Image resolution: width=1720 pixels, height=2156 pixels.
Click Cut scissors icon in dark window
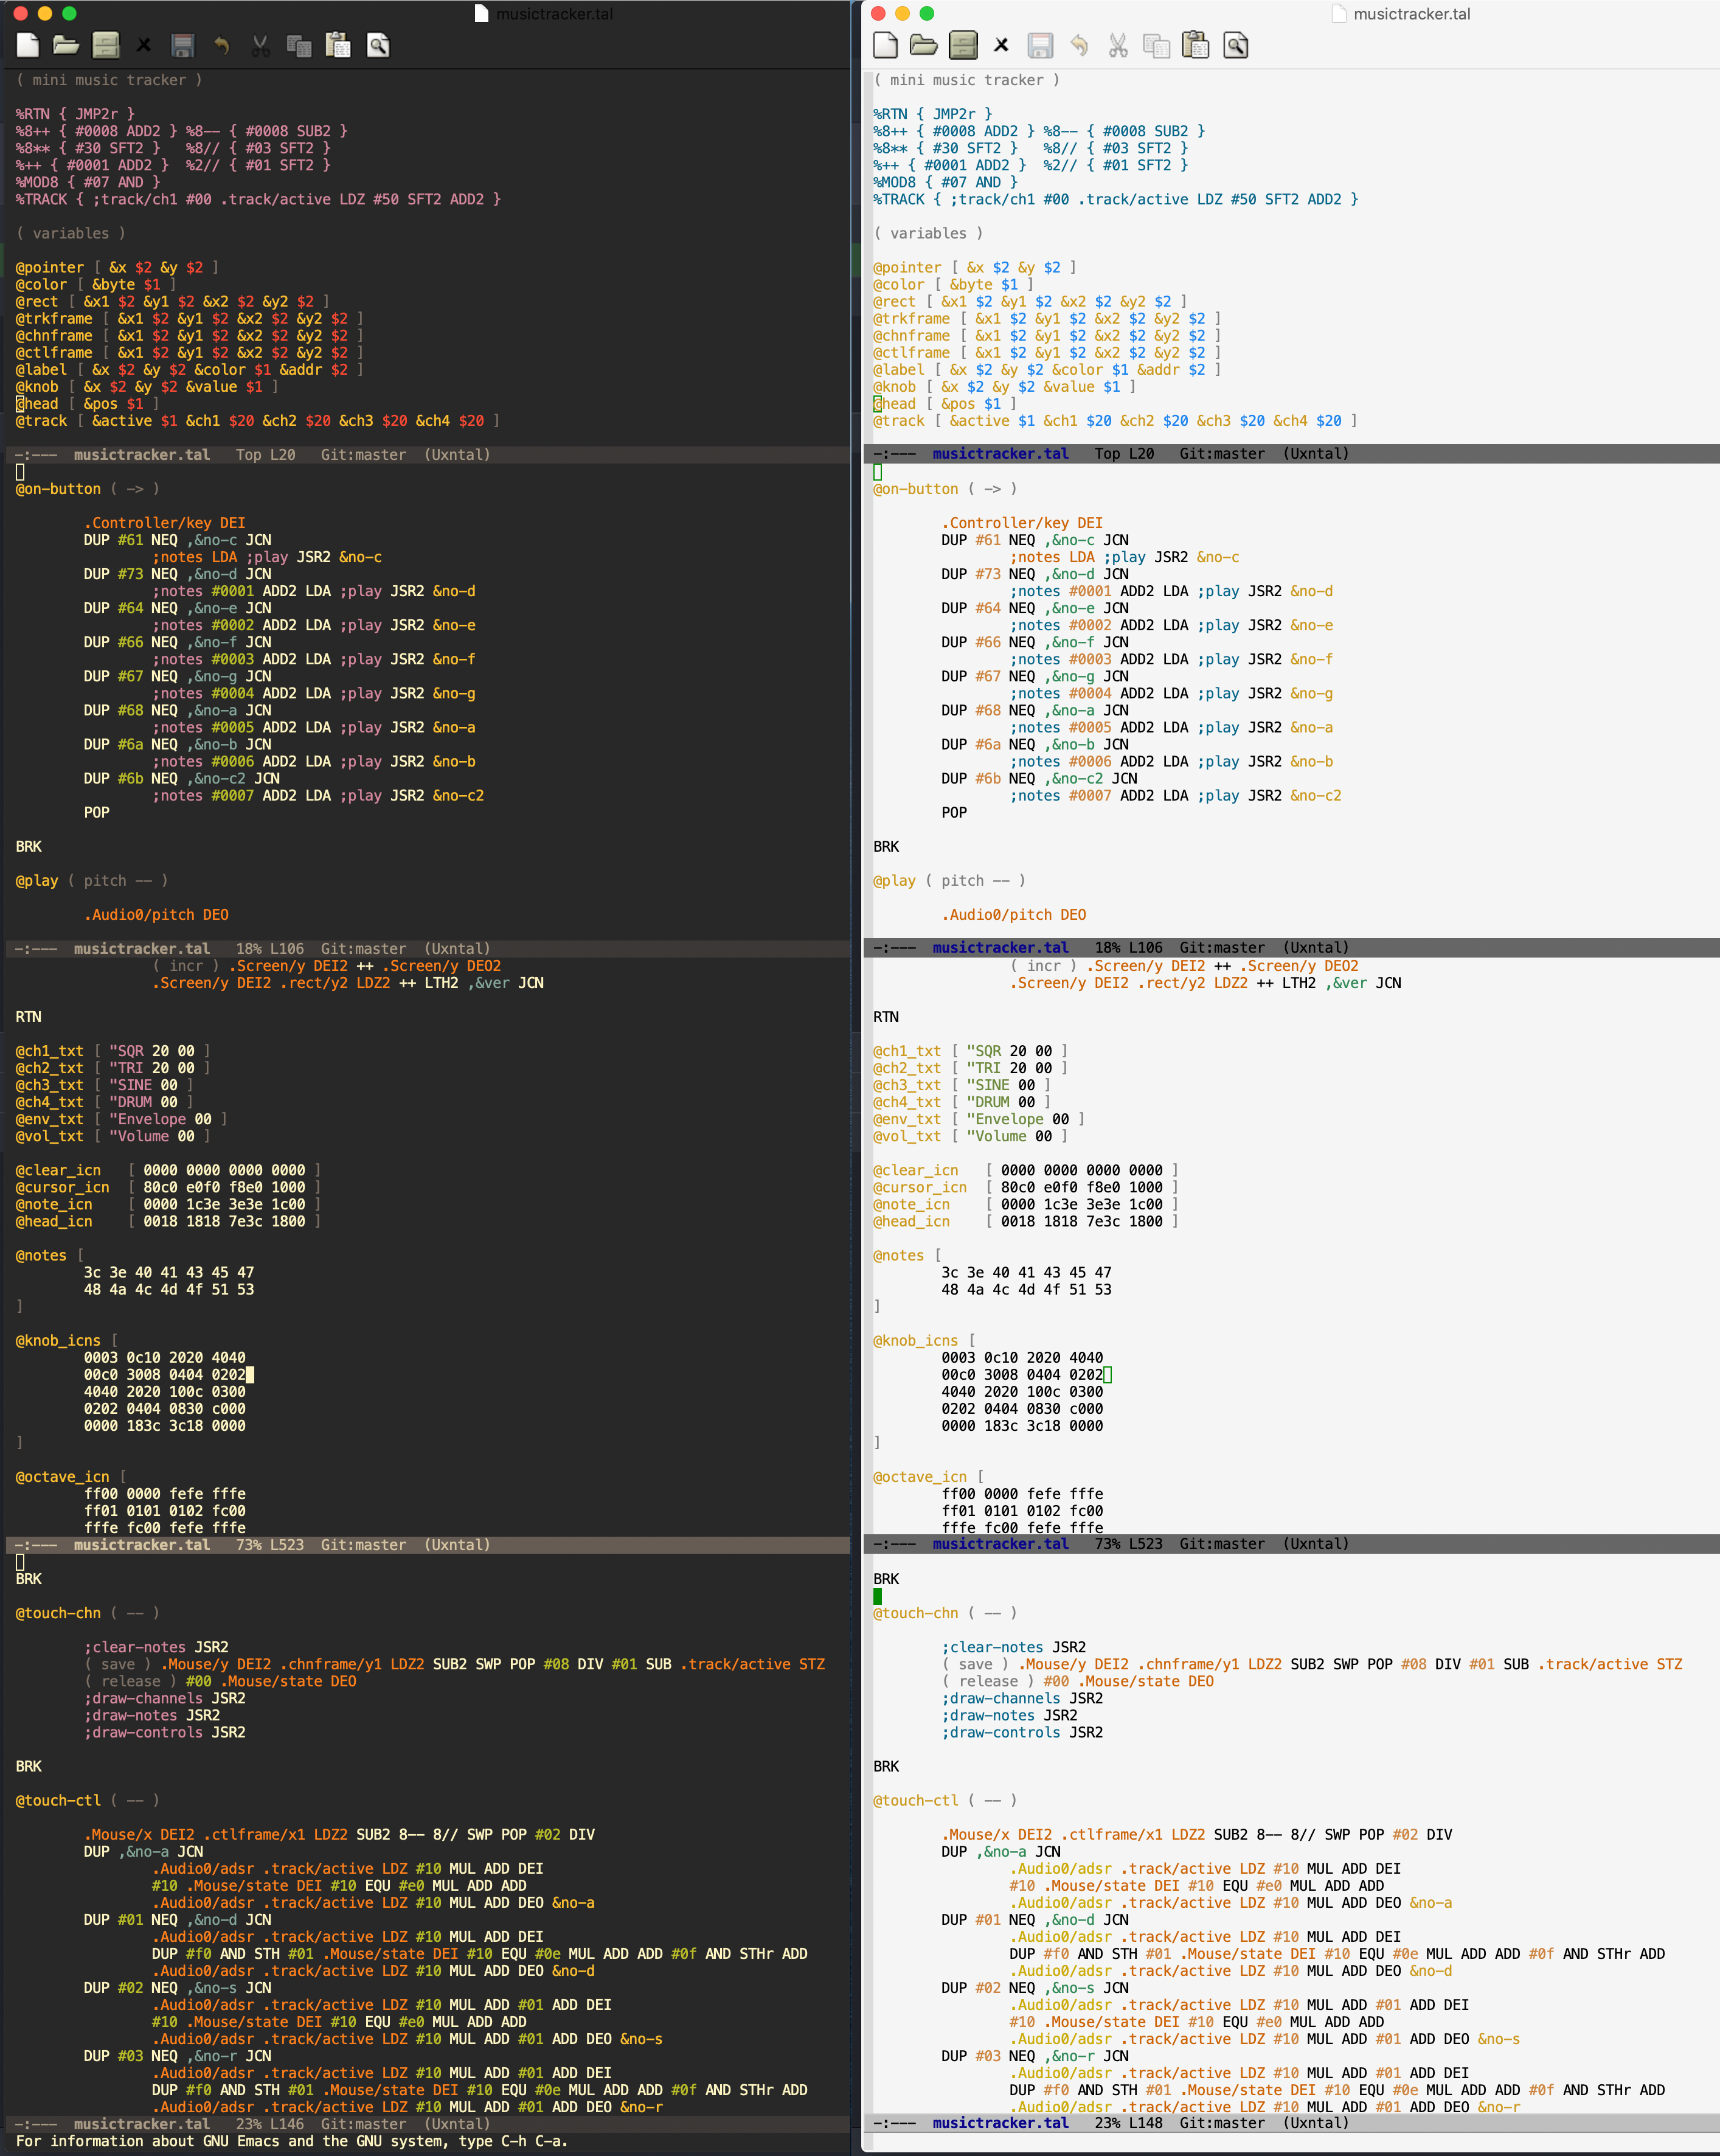(260, 45)
